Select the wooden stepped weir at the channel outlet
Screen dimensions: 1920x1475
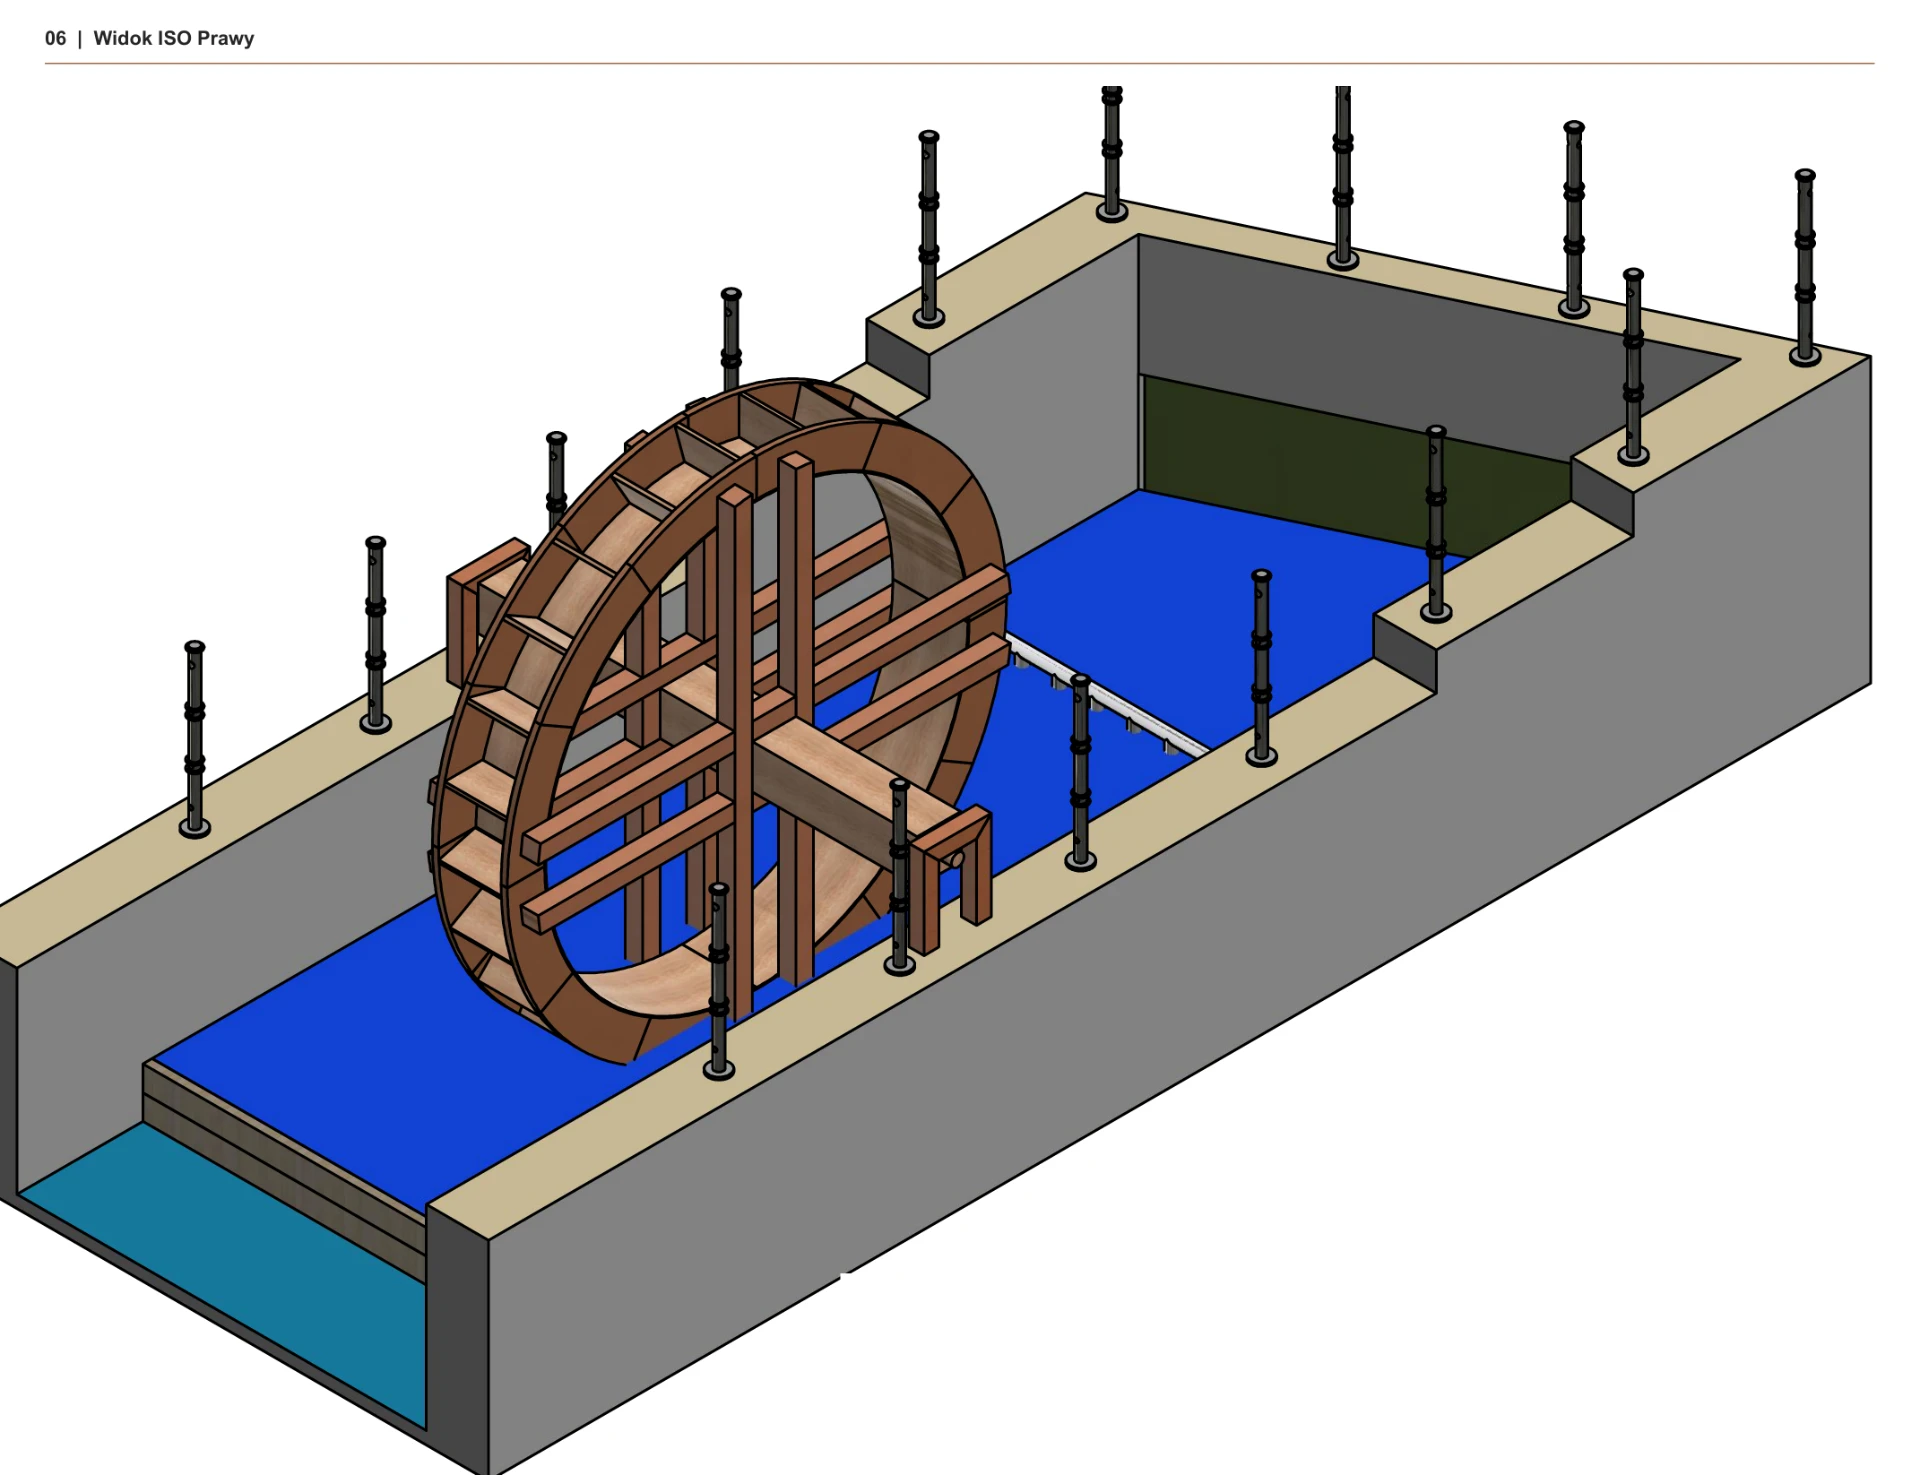click(x=285, y=1165)
